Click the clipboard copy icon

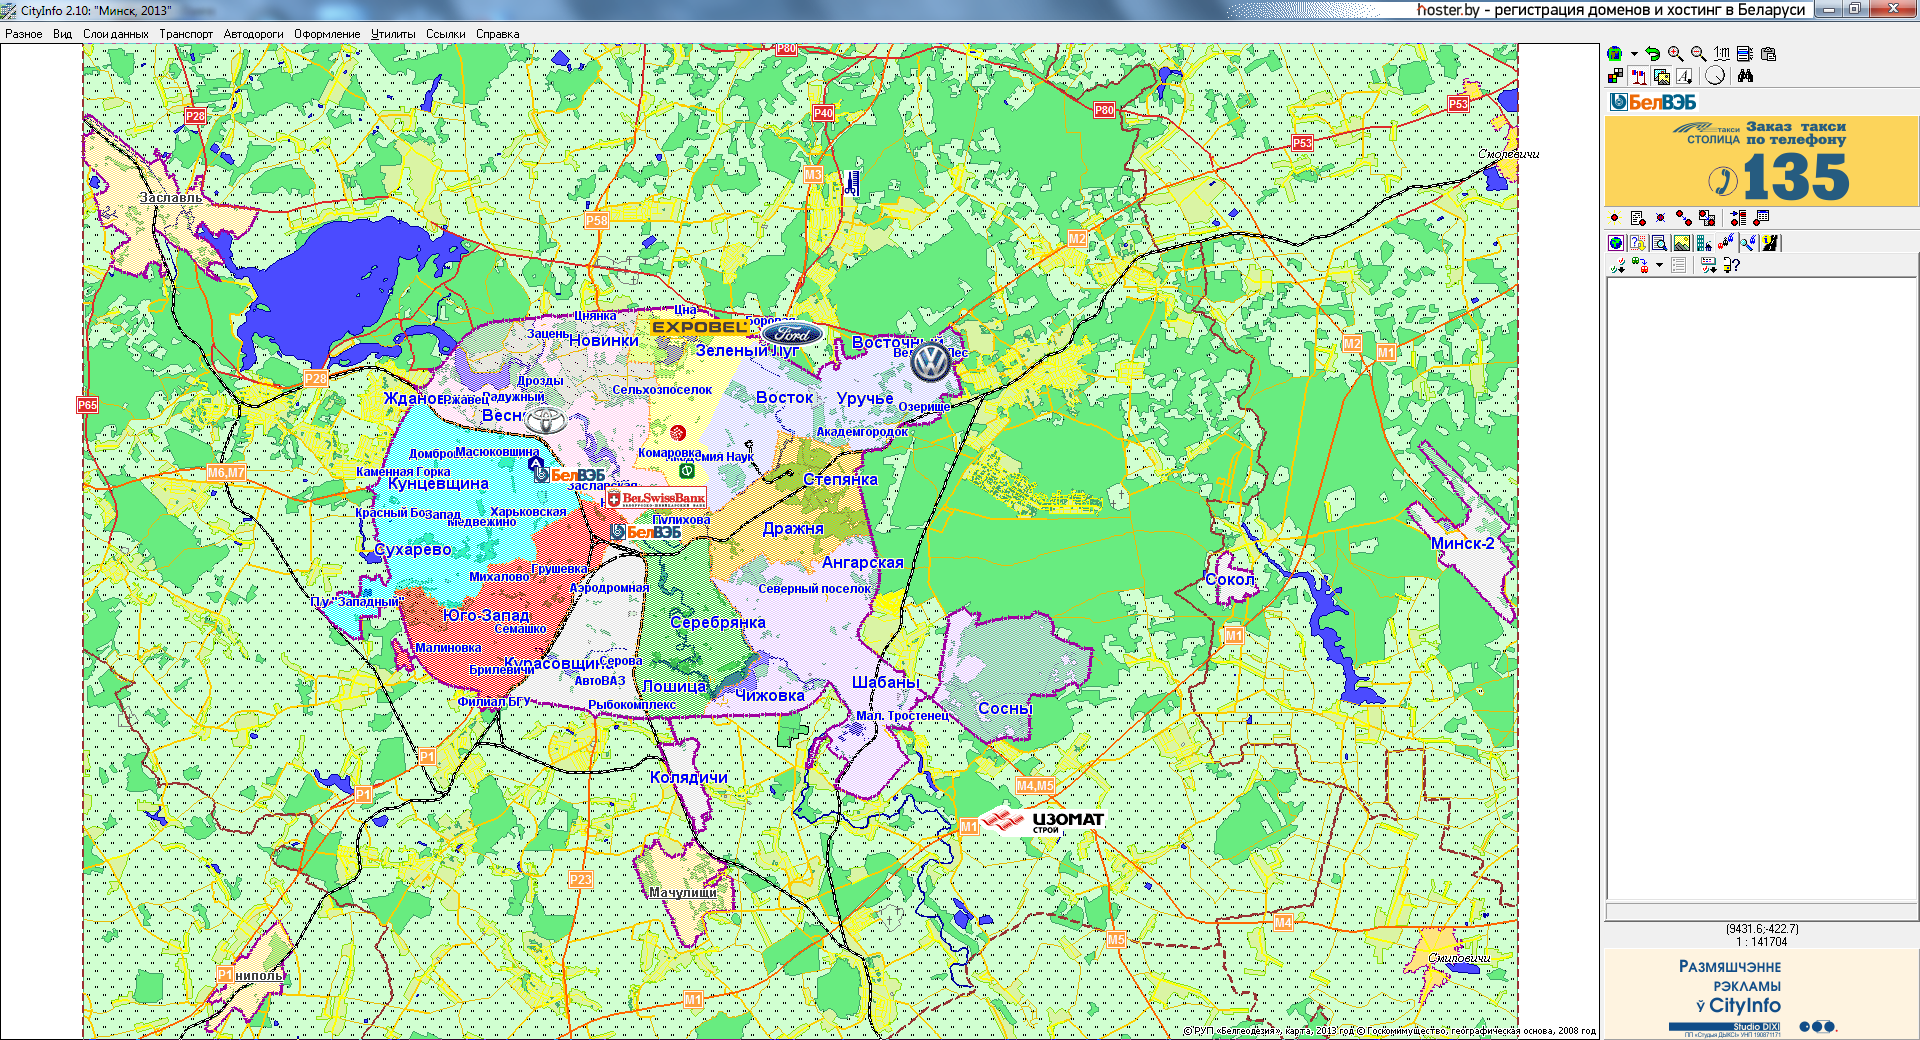pyautogui.click(x=1768, y=54)
